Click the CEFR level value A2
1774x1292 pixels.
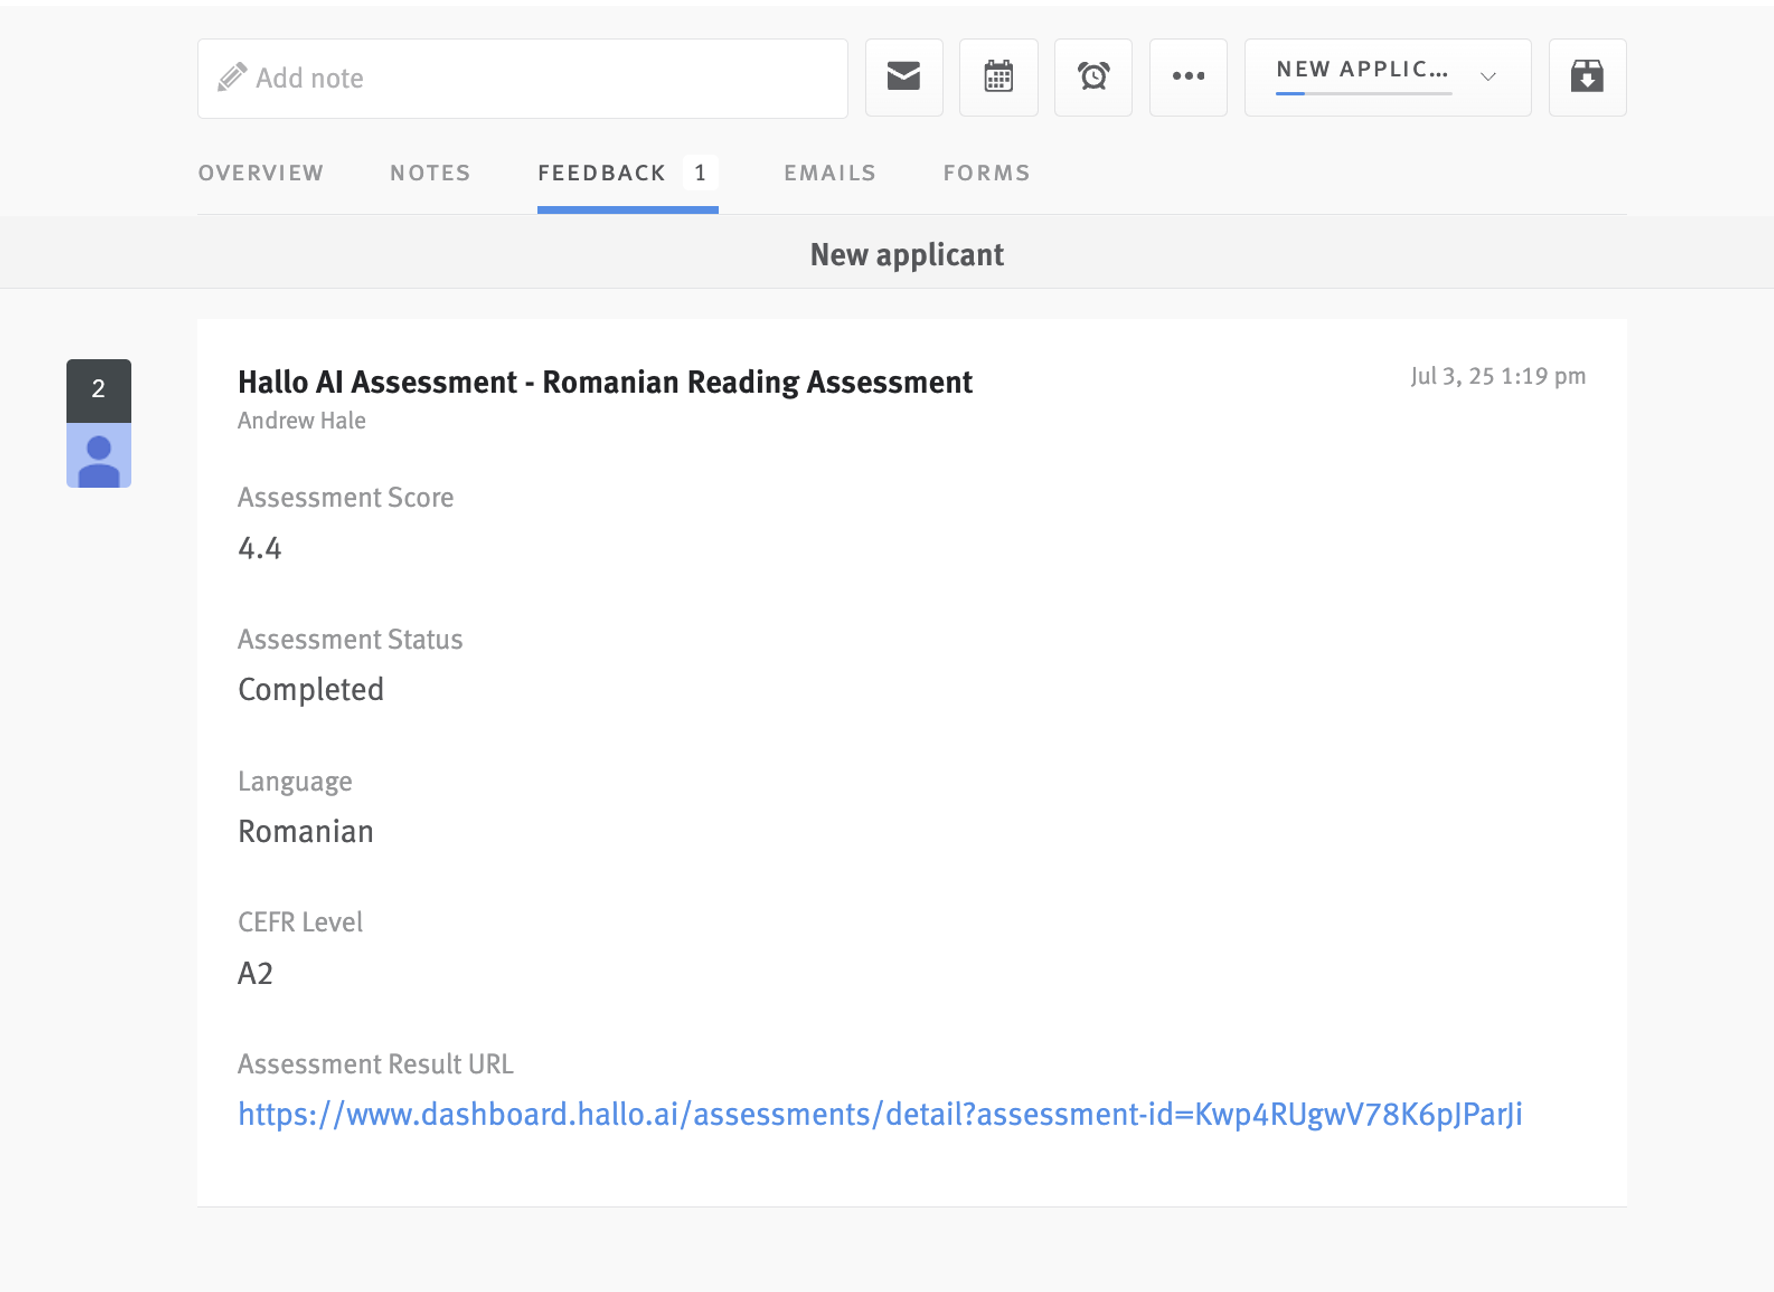coord(256,973)
